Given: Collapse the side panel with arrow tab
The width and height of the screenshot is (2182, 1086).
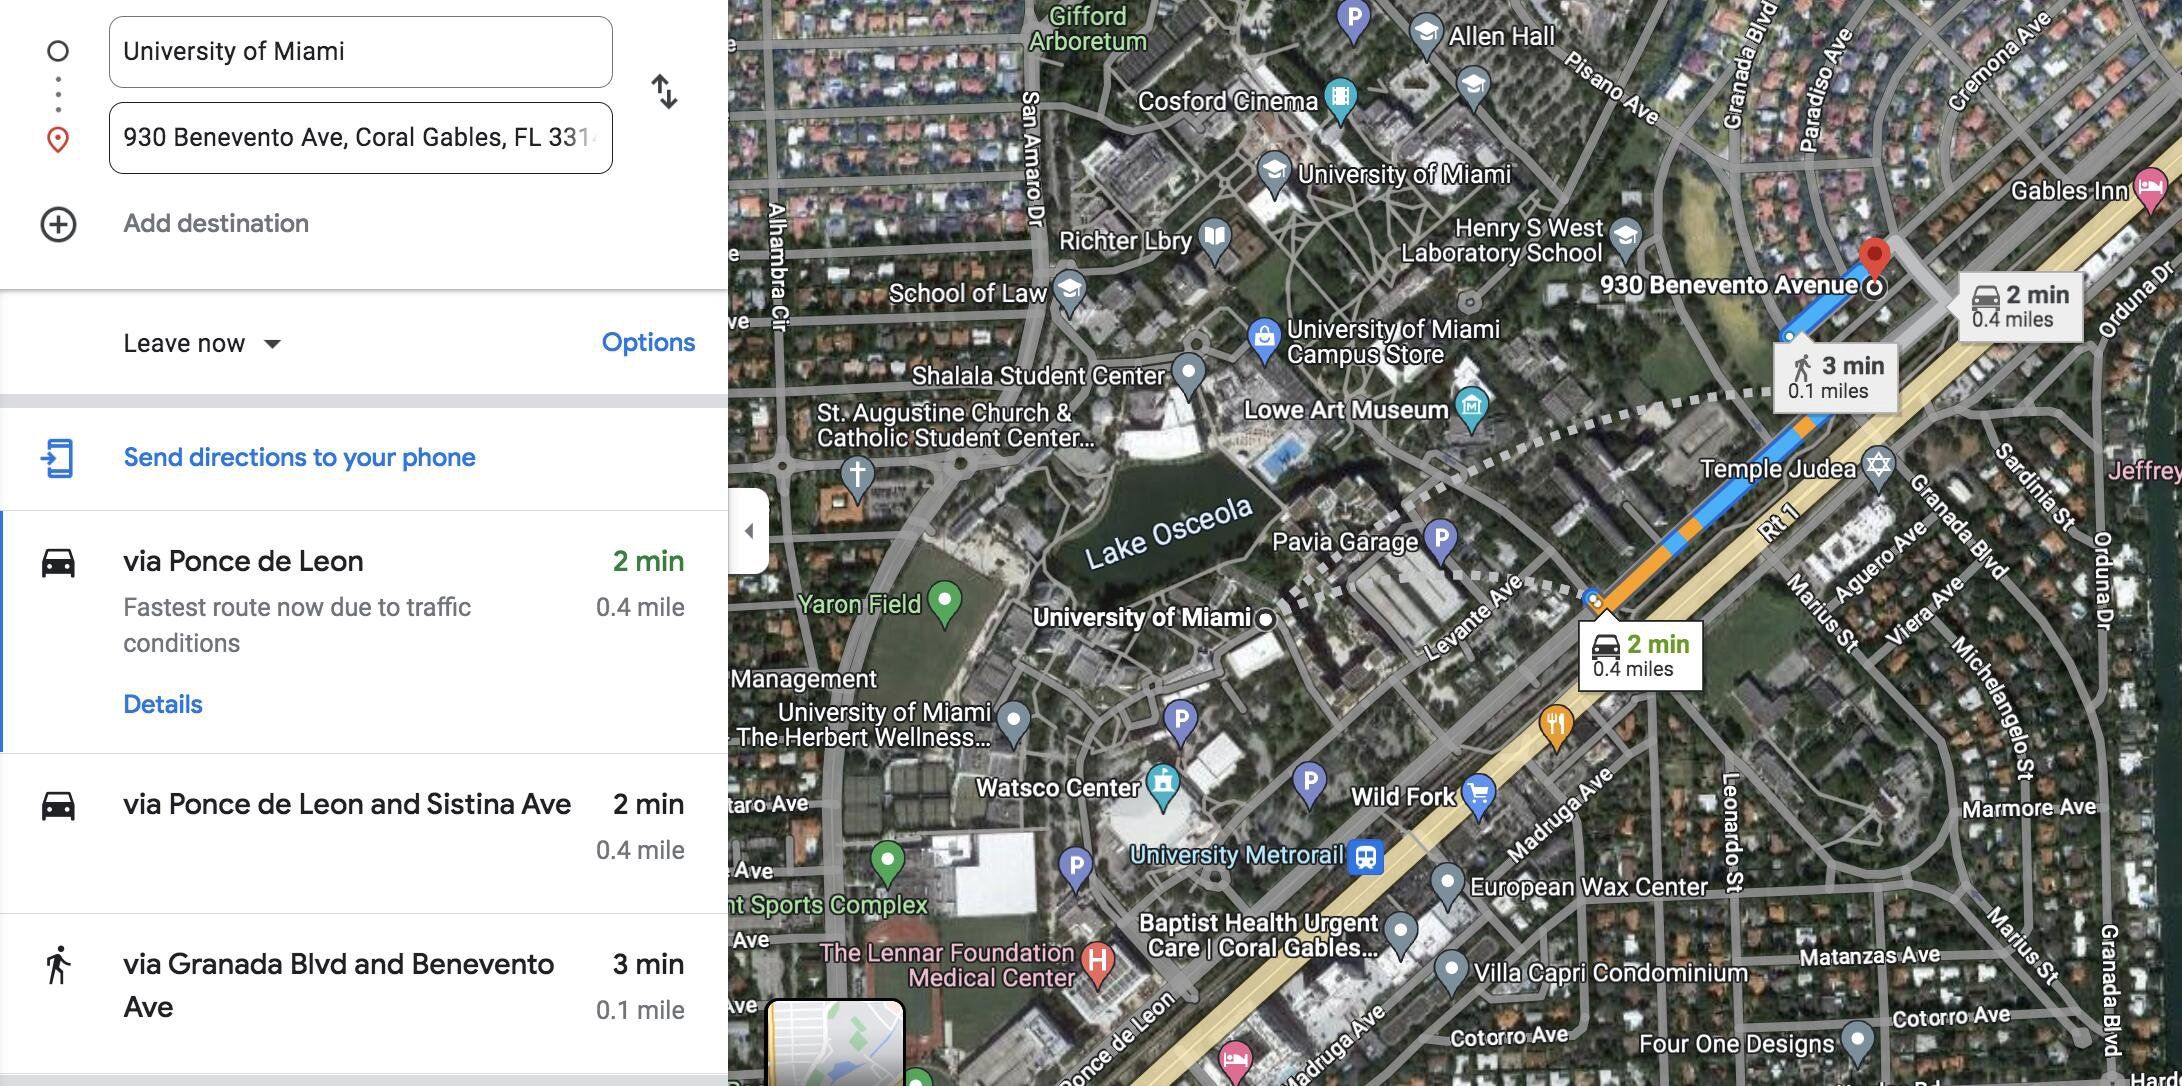Looking at the screenshot, I should click(x=749, y=531).
